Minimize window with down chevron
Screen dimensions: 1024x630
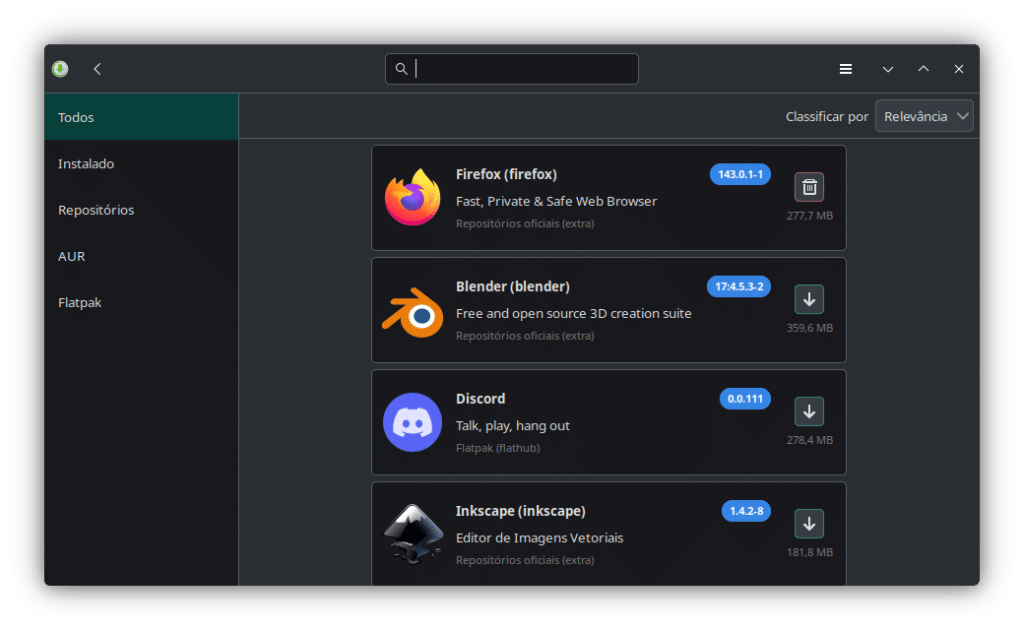pyautogui.click(x=888, y=69)
